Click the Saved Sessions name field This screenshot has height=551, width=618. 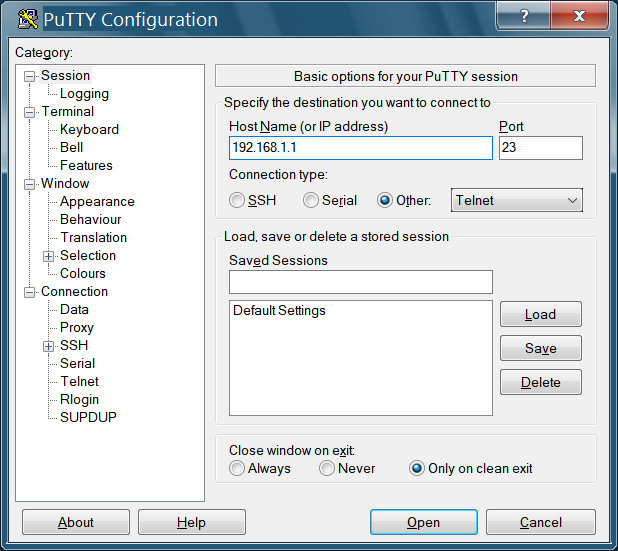[x=361, y=282]
